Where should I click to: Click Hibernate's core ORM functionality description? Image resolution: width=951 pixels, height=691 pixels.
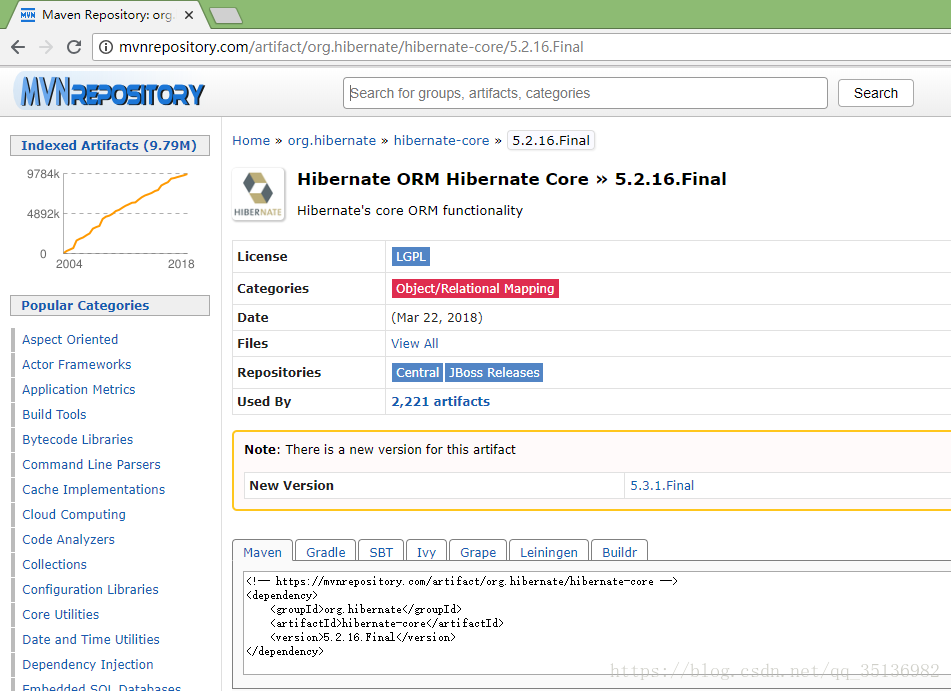coord(410,211)
